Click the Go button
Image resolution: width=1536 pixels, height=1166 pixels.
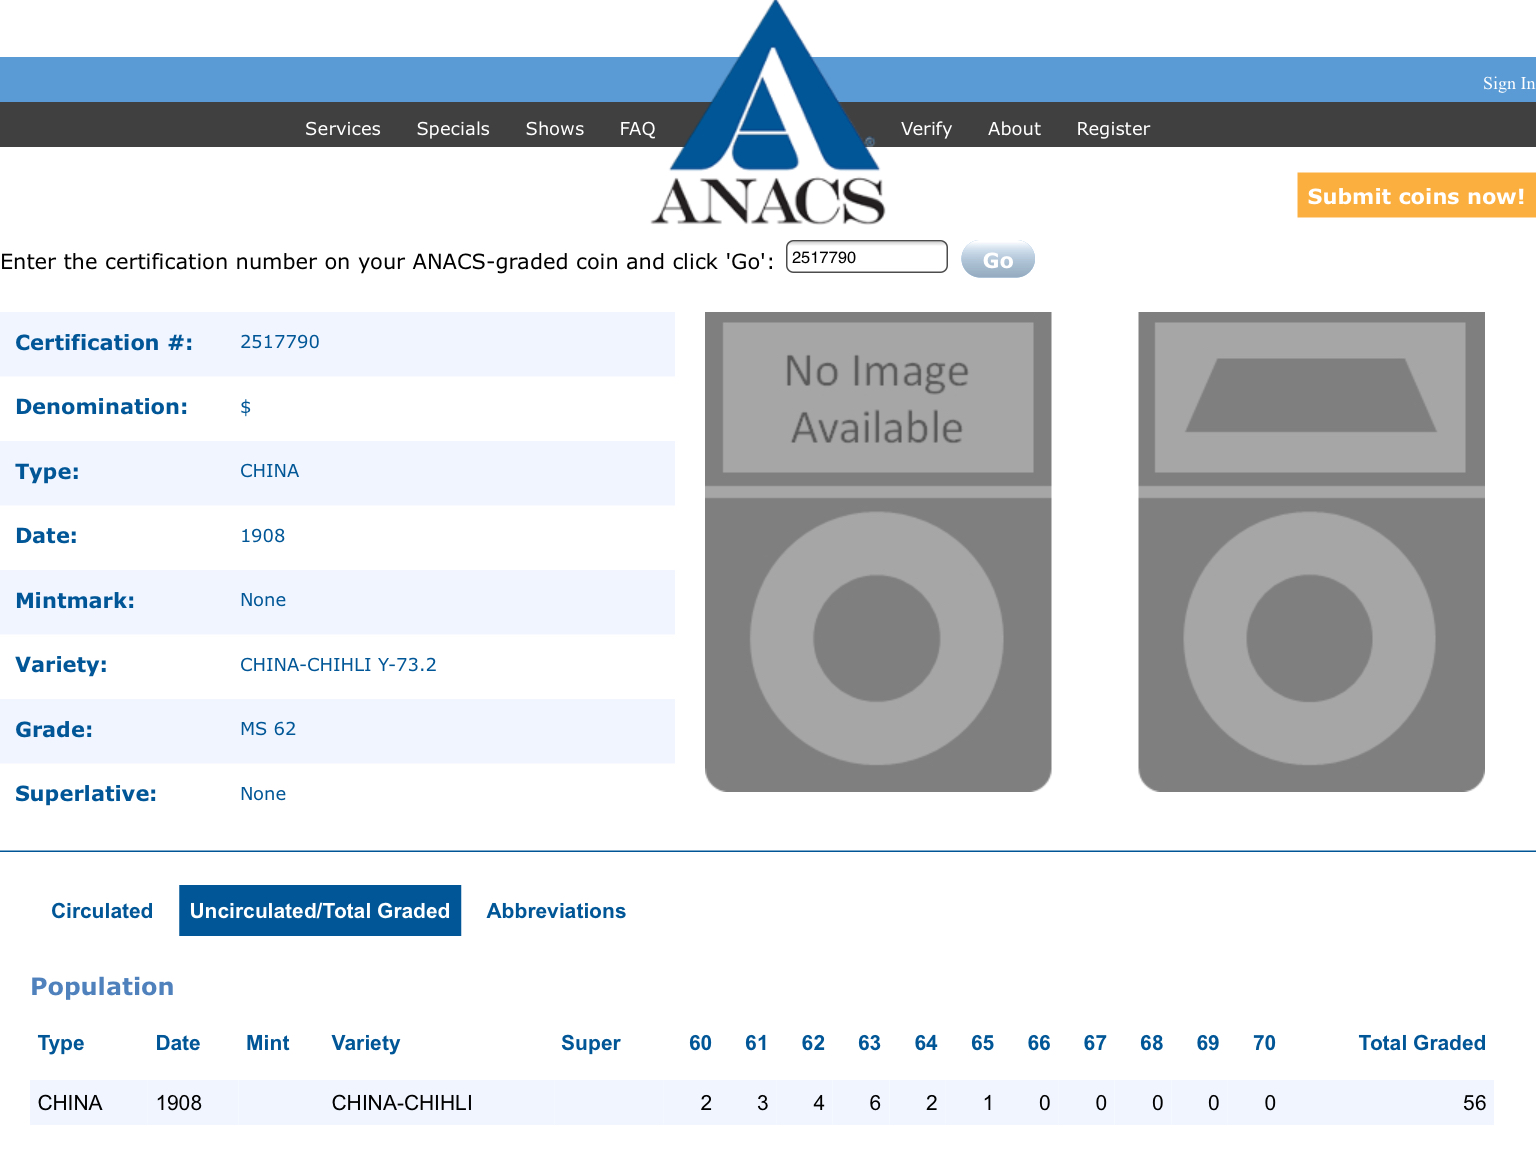coord(998,260)
